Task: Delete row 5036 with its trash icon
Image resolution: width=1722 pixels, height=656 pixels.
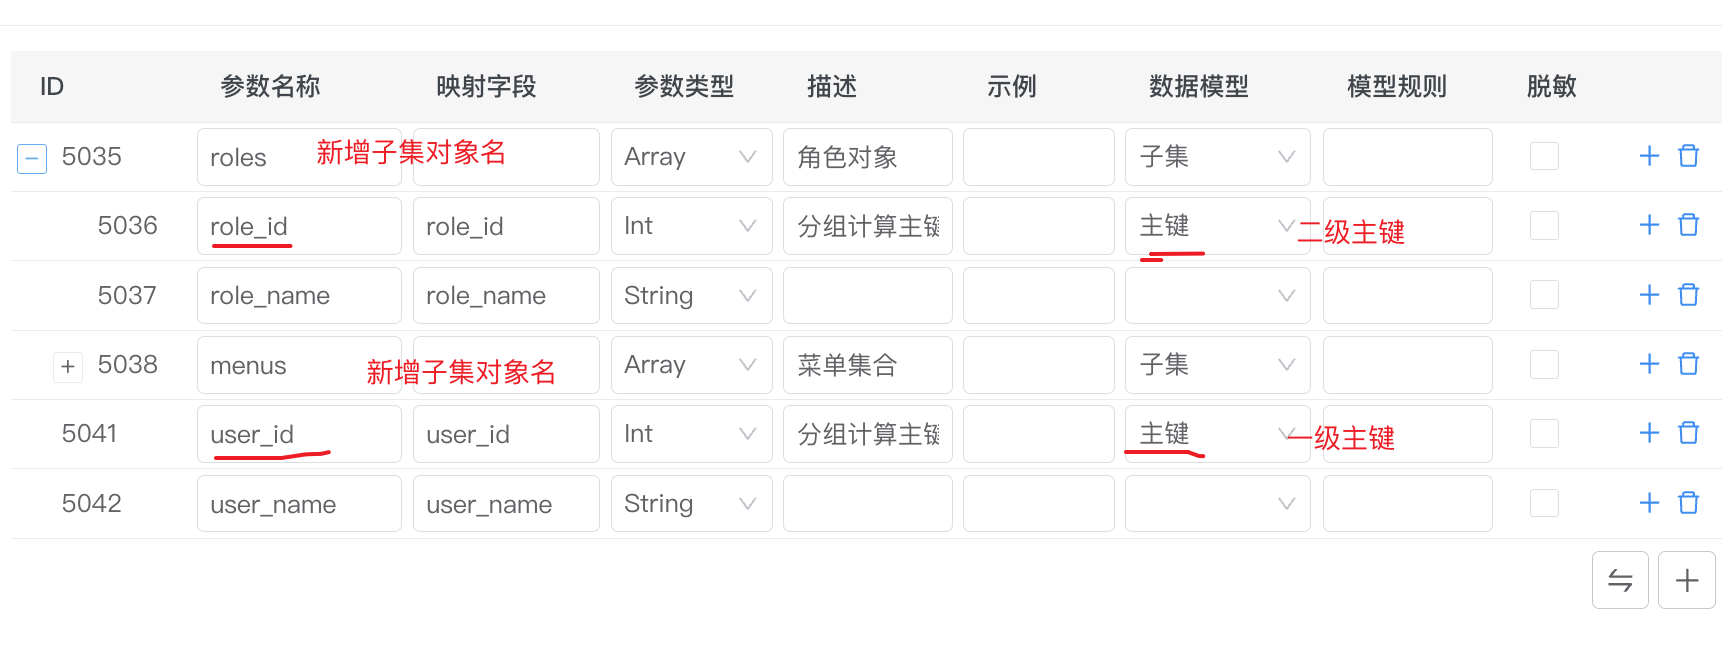Action: point(1688,225)
